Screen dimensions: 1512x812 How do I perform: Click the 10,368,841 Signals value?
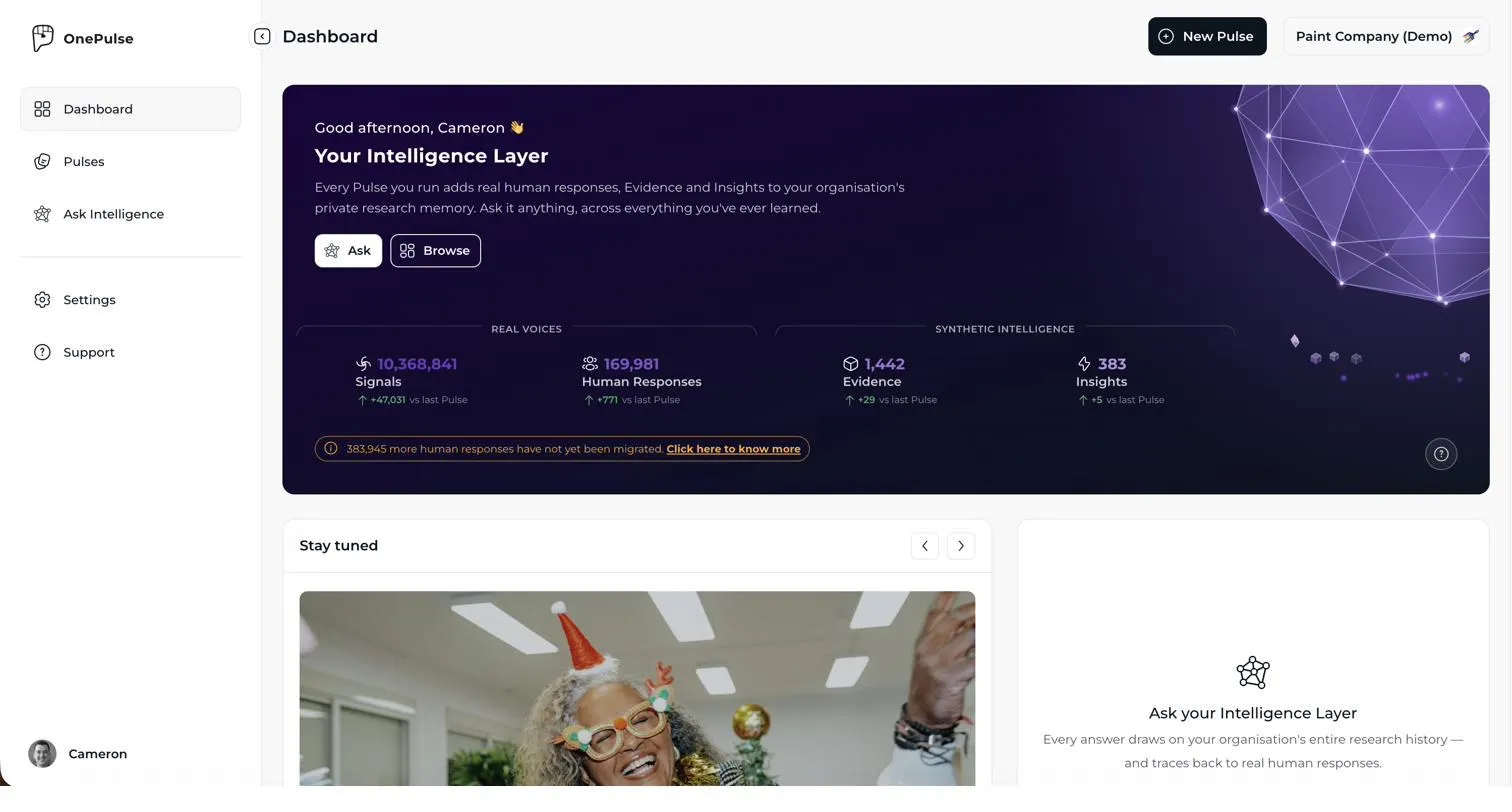tap(417, 364)
